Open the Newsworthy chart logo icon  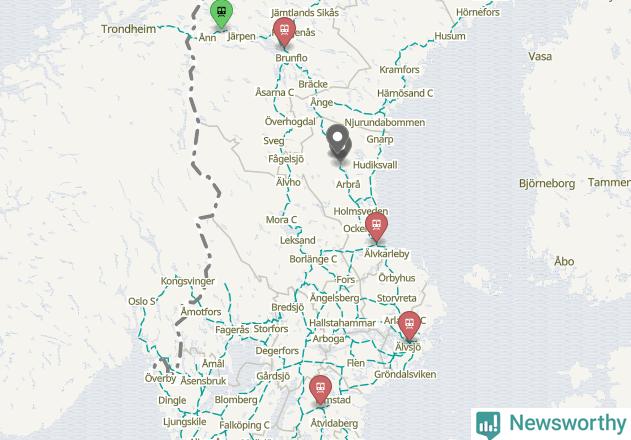(x=488, y=424)
